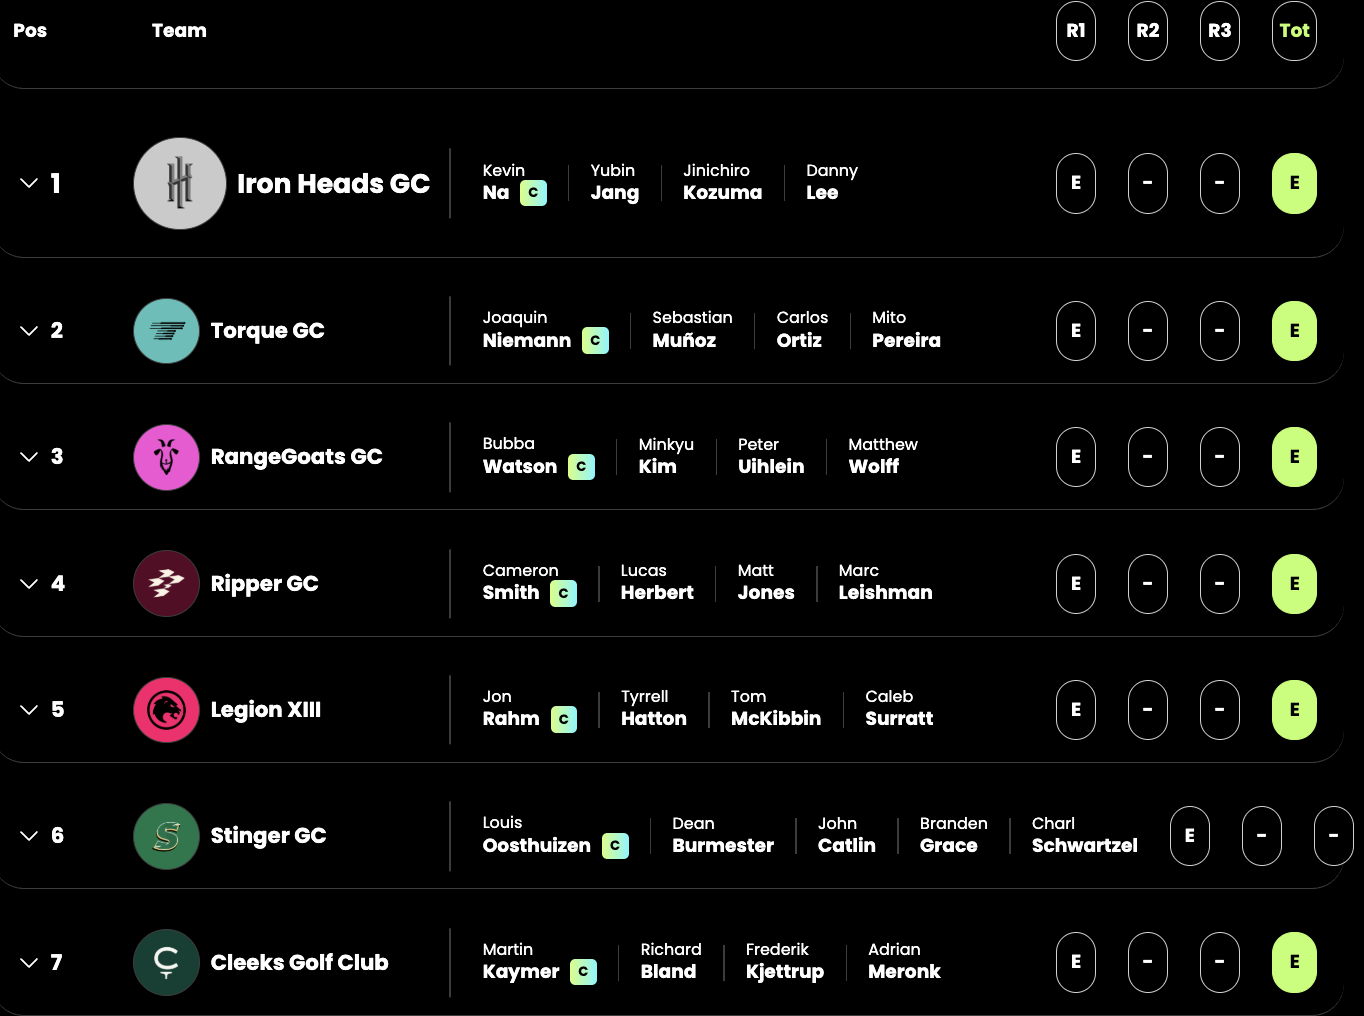Click player name Mito Pereira

[x=906, y=329]
